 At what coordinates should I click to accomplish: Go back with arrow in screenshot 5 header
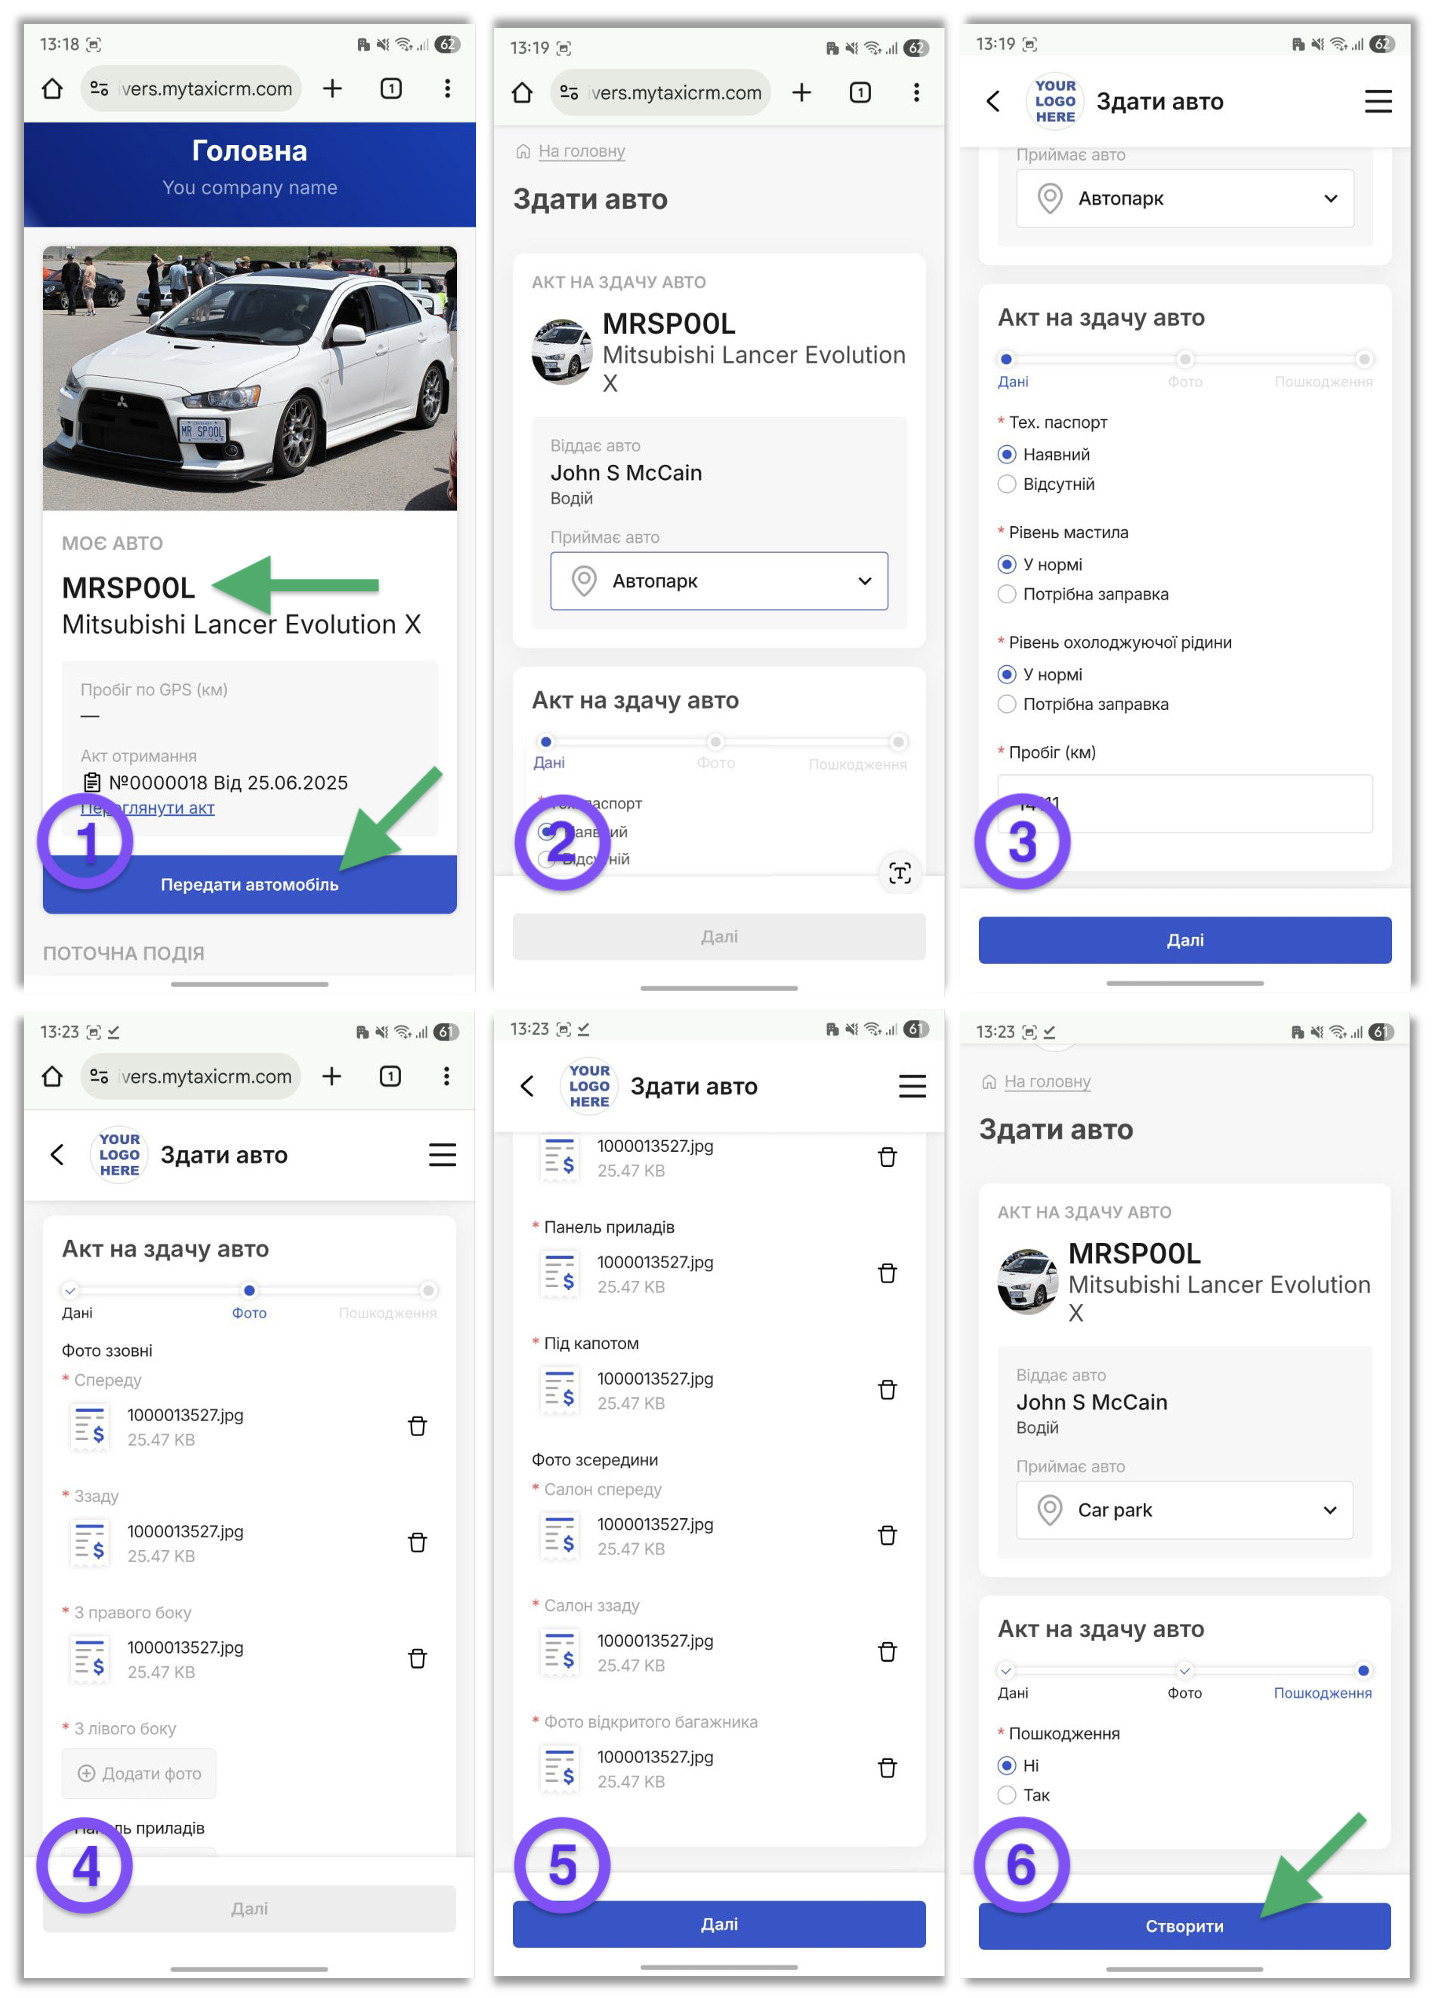point(527,1086)
